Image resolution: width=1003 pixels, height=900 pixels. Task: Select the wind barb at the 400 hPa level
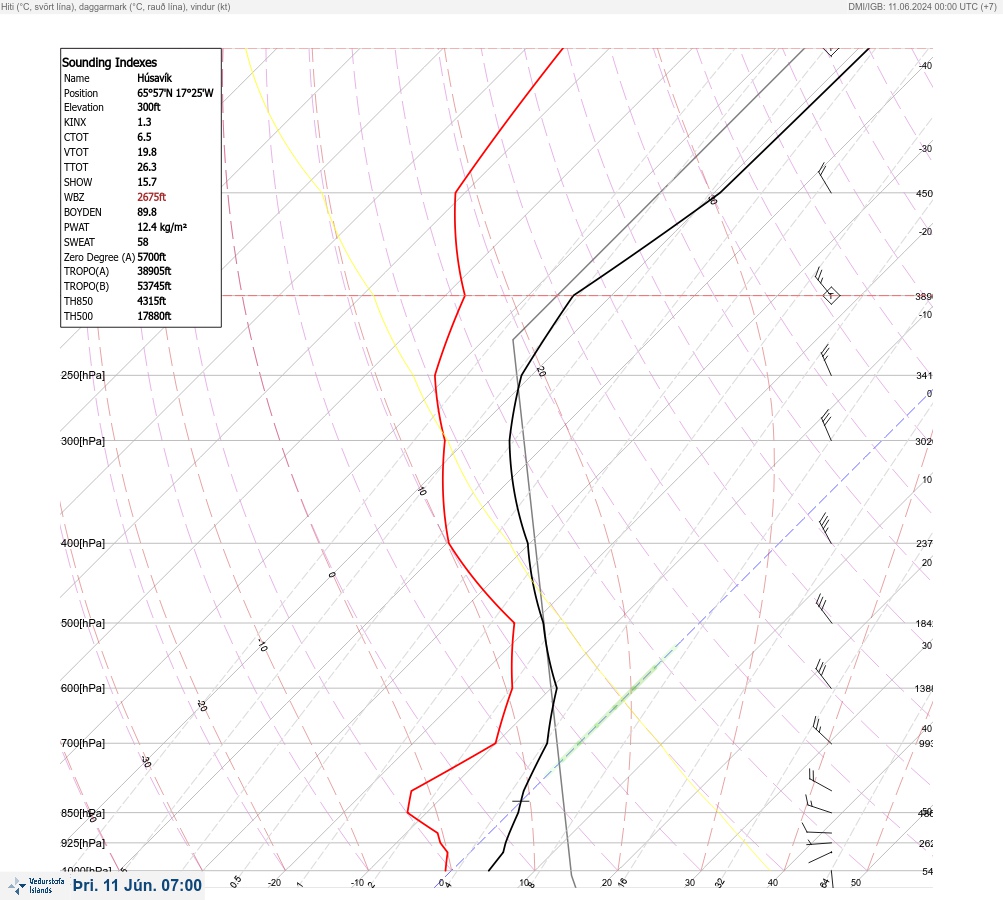click(826, 528)
